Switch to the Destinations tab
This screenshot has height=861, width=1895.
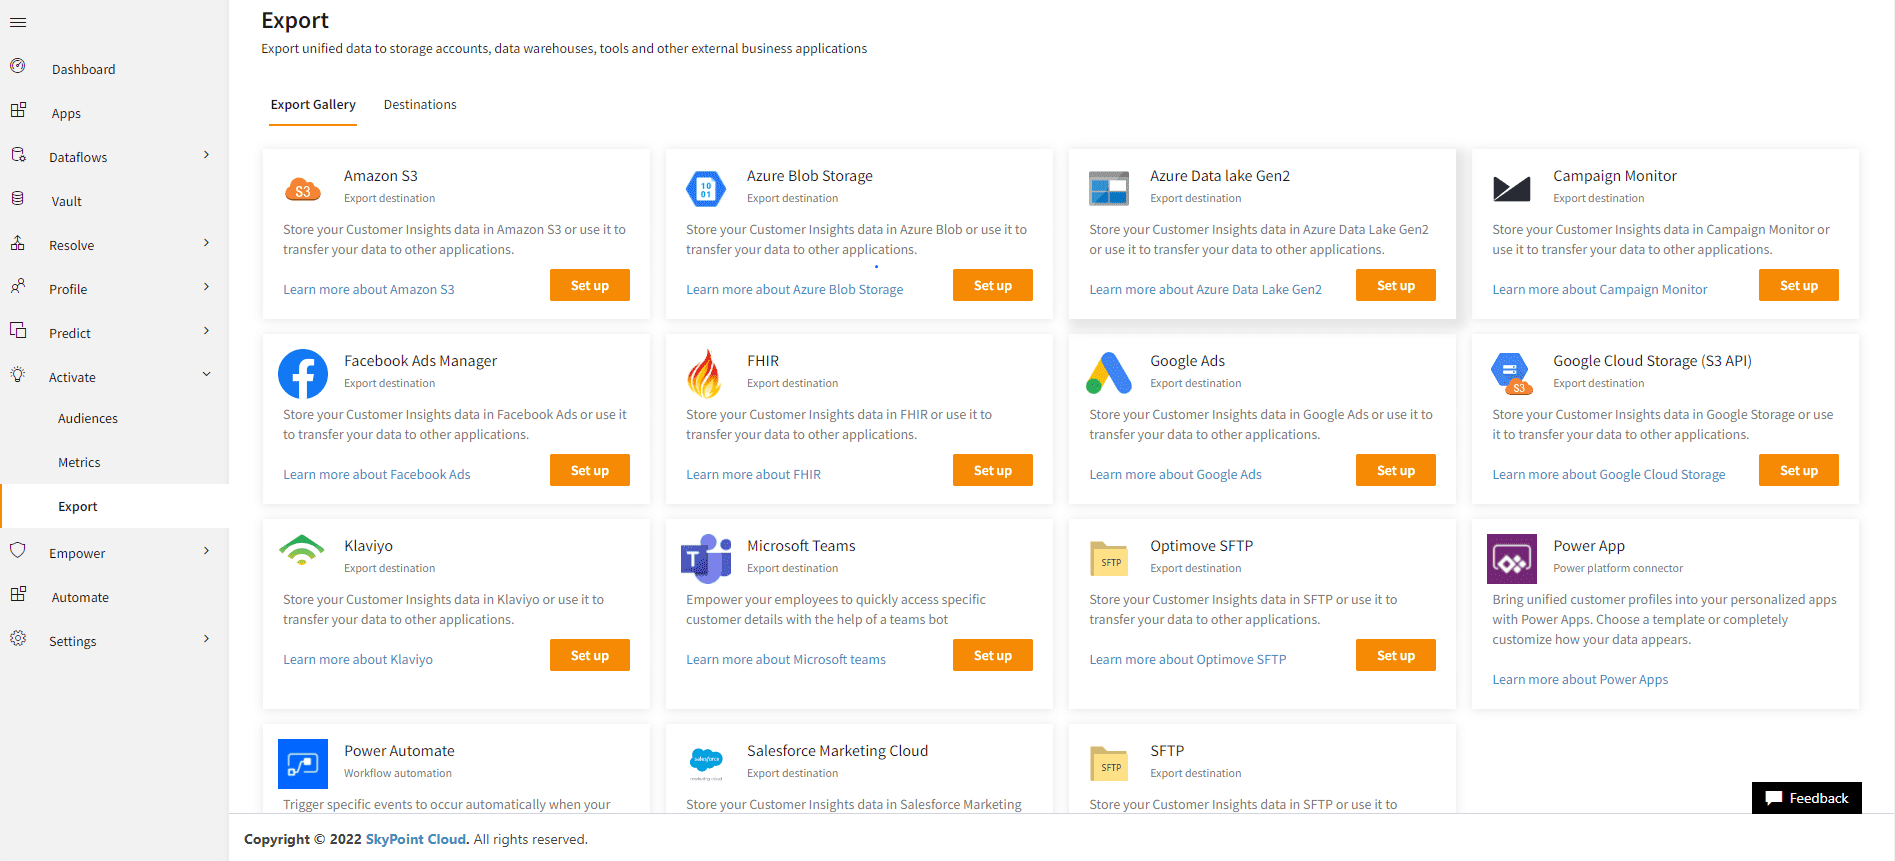point(420,105)
